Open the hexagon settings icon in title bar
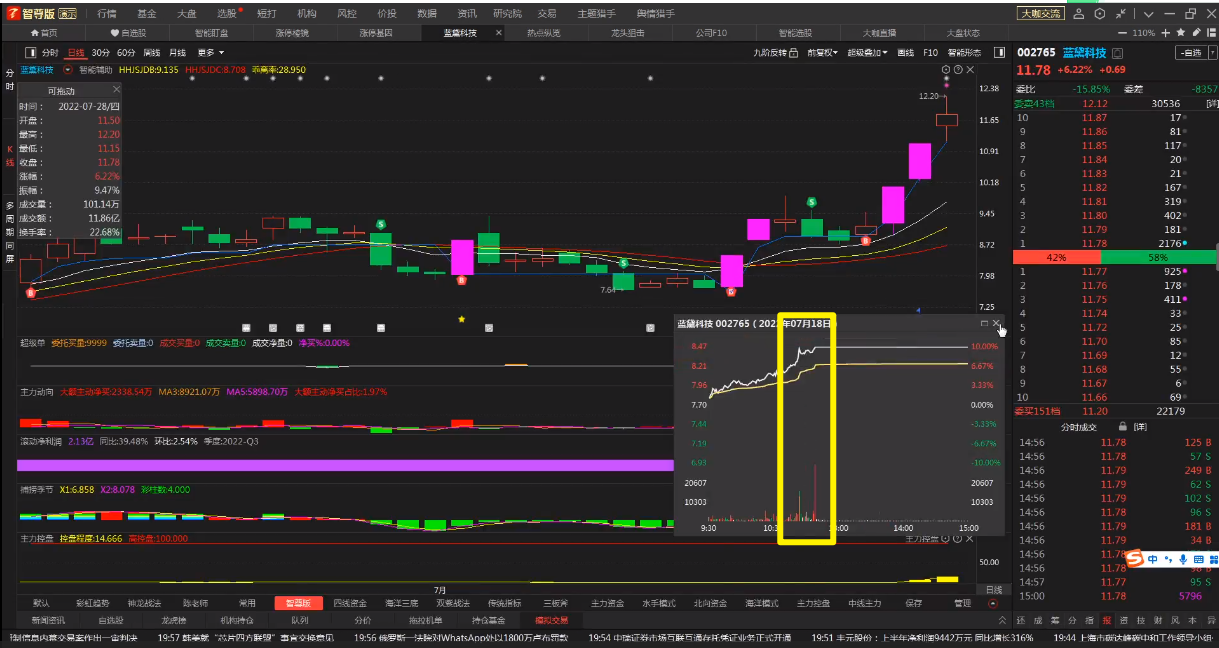 (x=1100, y=14)
